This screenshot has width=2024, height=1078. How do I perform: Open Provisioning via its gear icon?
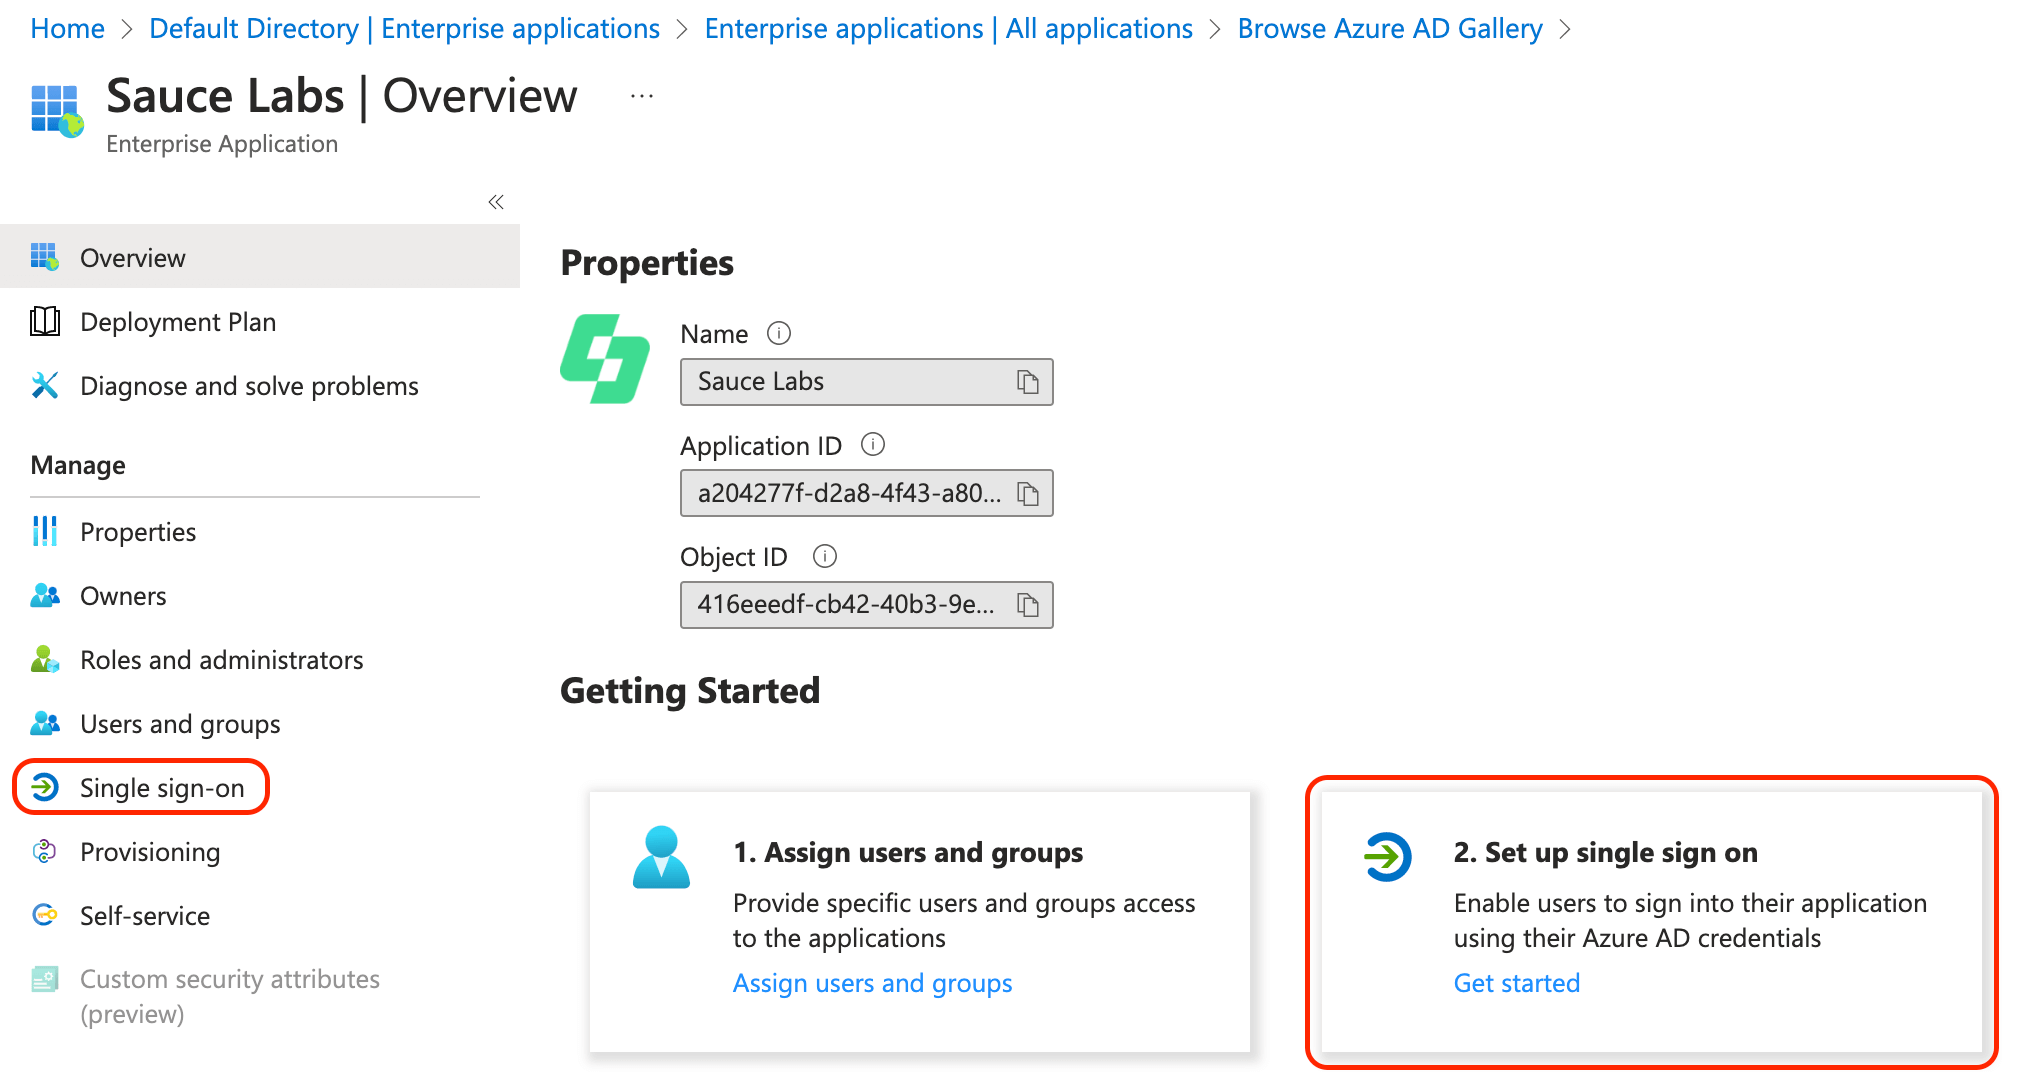click(45, 851)
